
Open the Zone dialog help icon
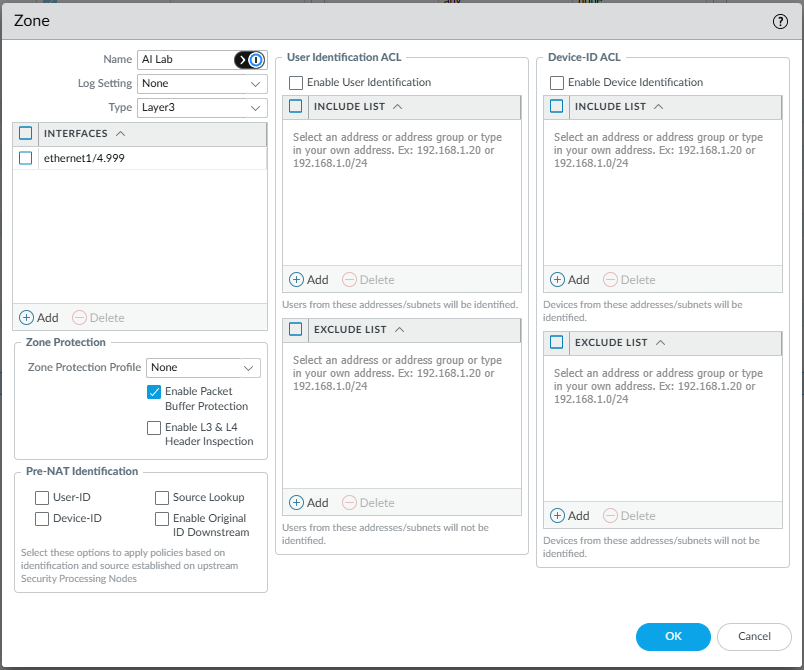click(780, 22)
